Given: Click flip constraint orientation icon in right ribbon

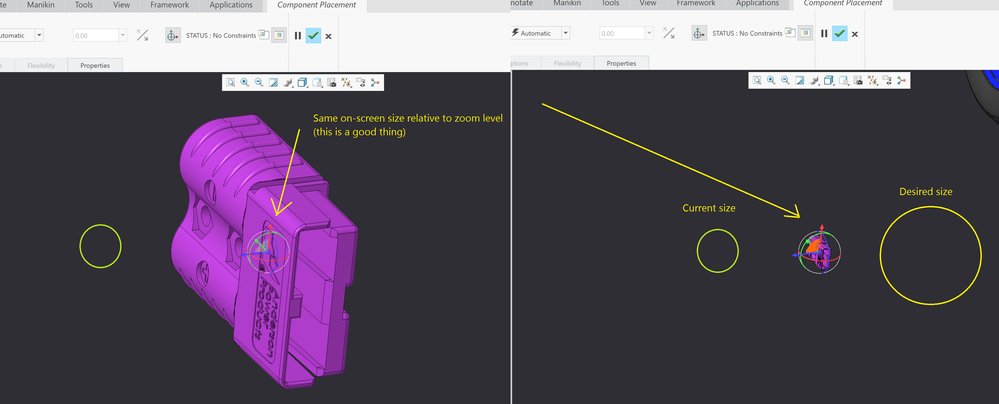Looking at the screenshot, I should tap(668, 34).
